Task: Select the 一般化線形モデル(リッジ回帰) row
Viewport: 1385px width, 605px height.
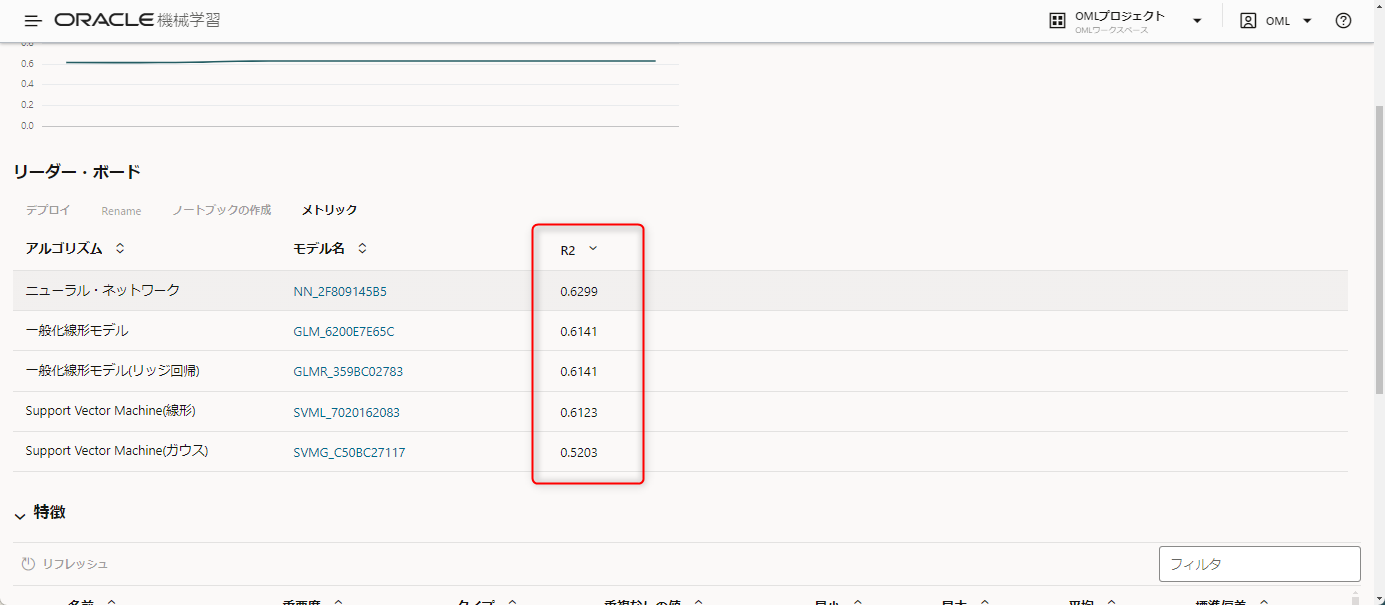Action: point(680,371)
